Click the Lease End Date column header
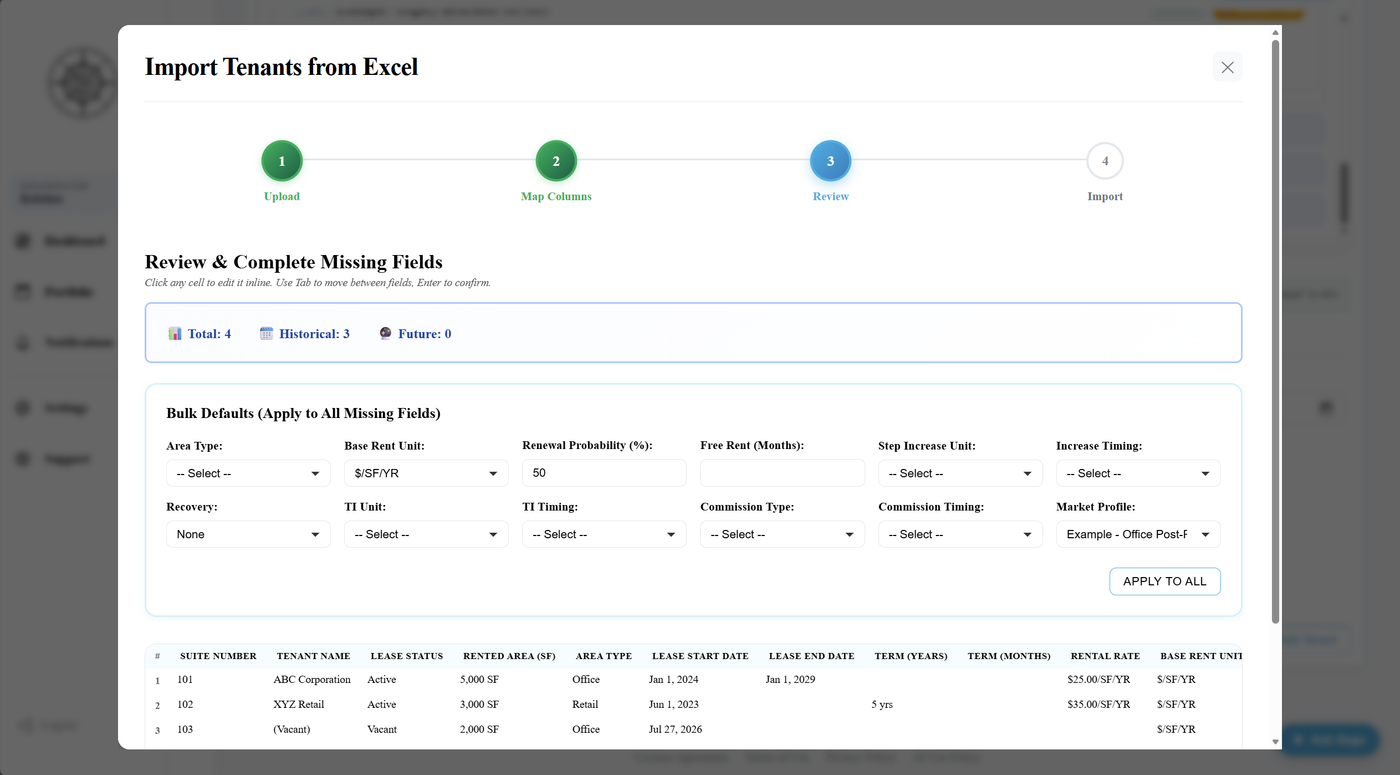The image size is (1400, 775). [811, 656]
